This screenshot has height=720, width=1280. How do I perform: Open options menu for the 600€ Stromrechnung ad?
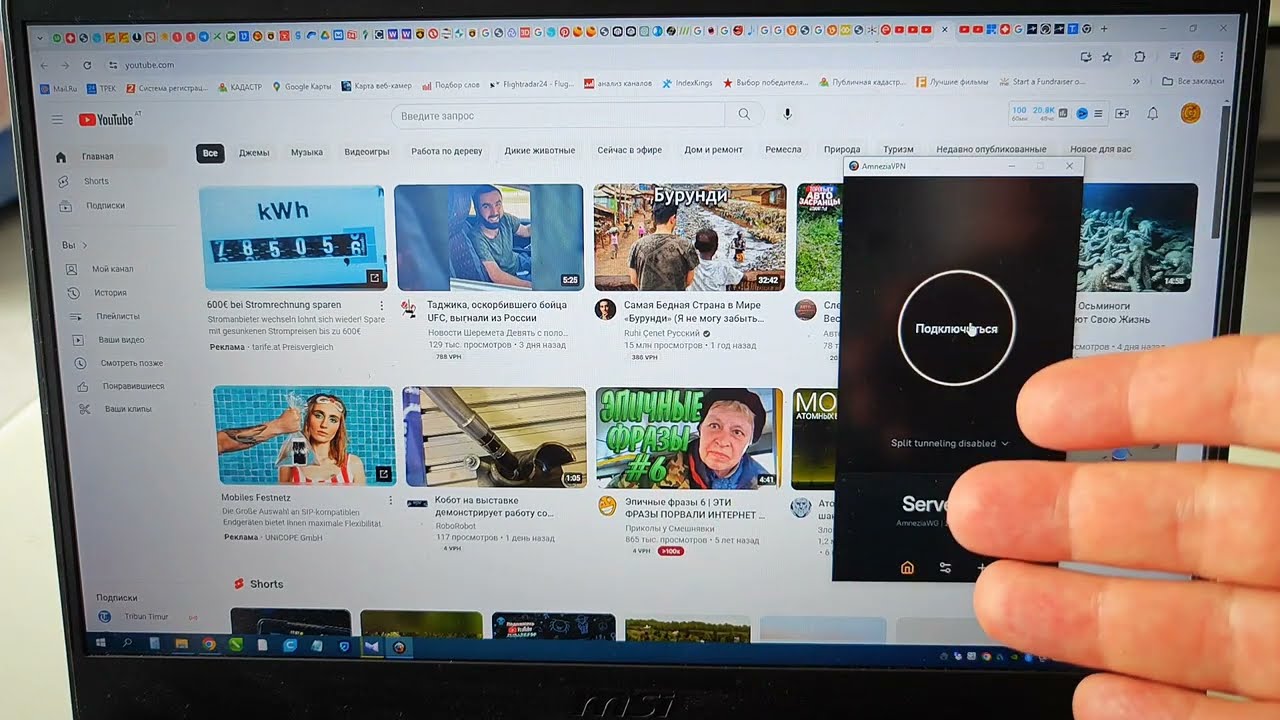tap(382, 305)
